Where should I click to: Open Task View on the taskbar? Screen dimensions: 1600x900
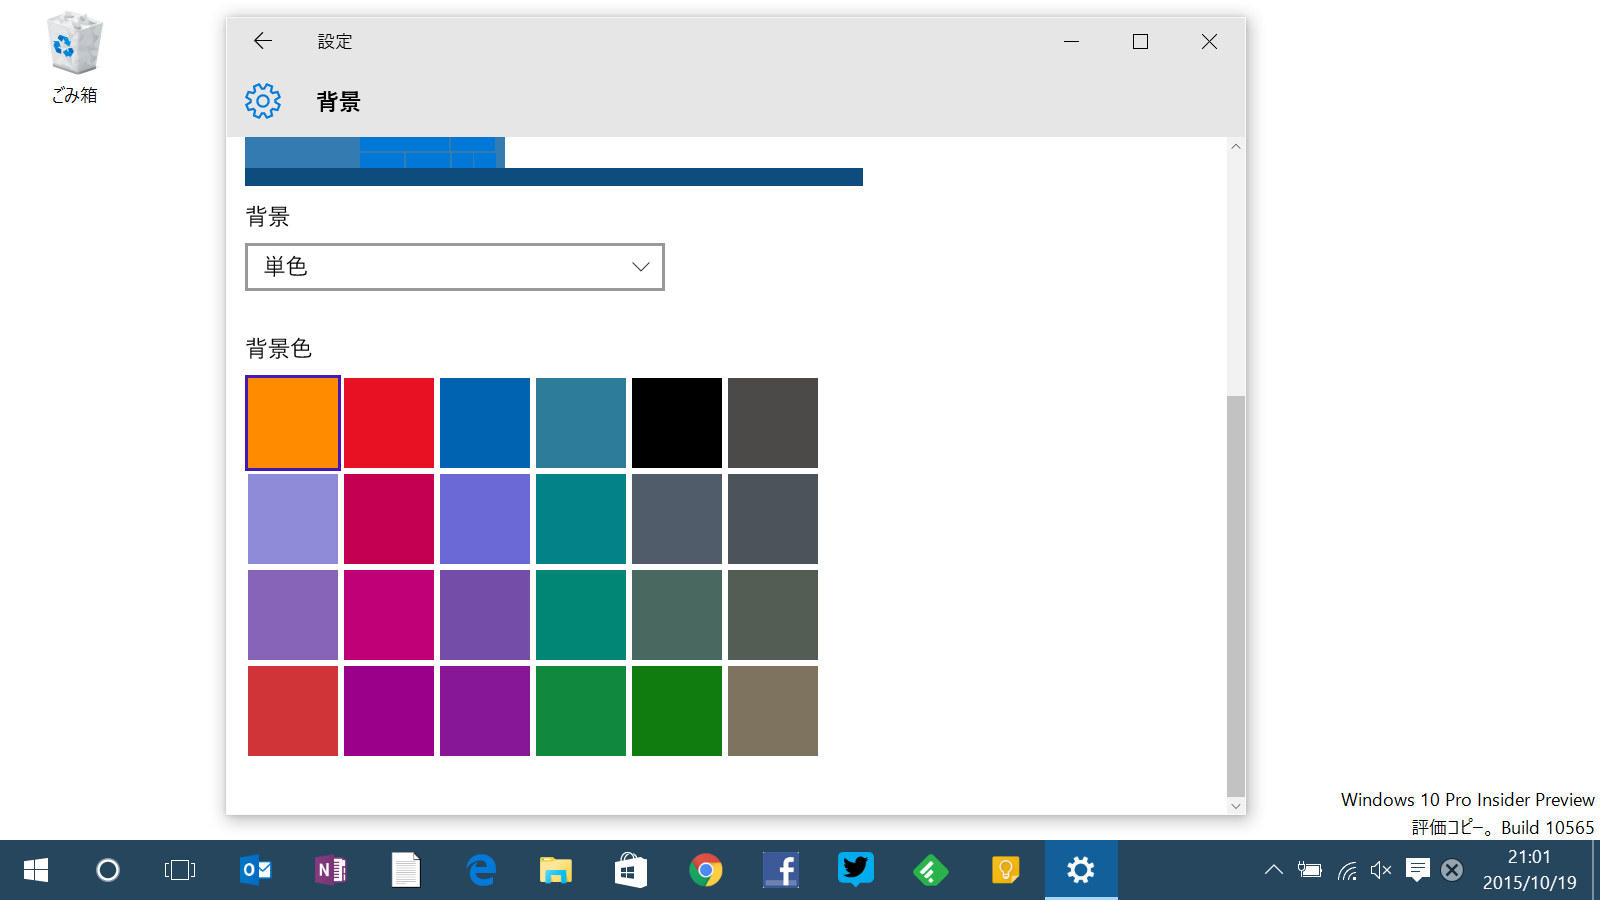[180, 870]
